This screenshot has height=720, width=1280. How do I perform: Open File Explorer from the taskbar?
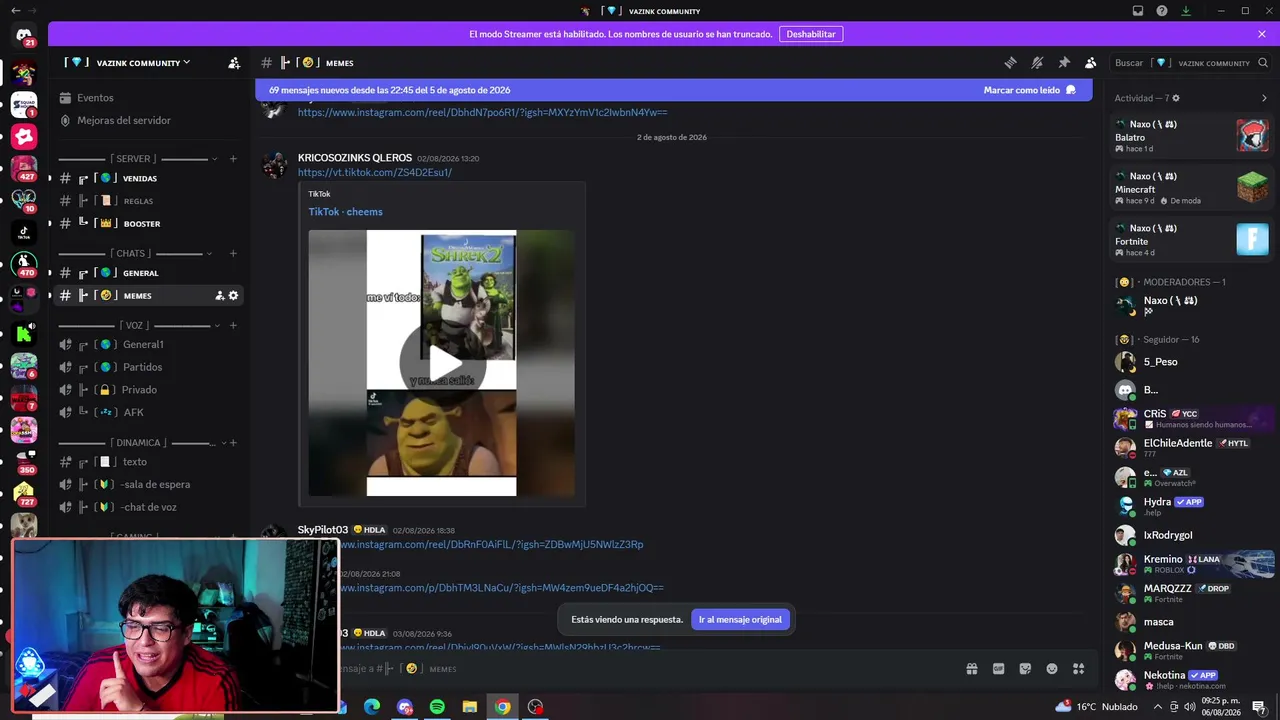pyautogui.click(x=470, y=707)
